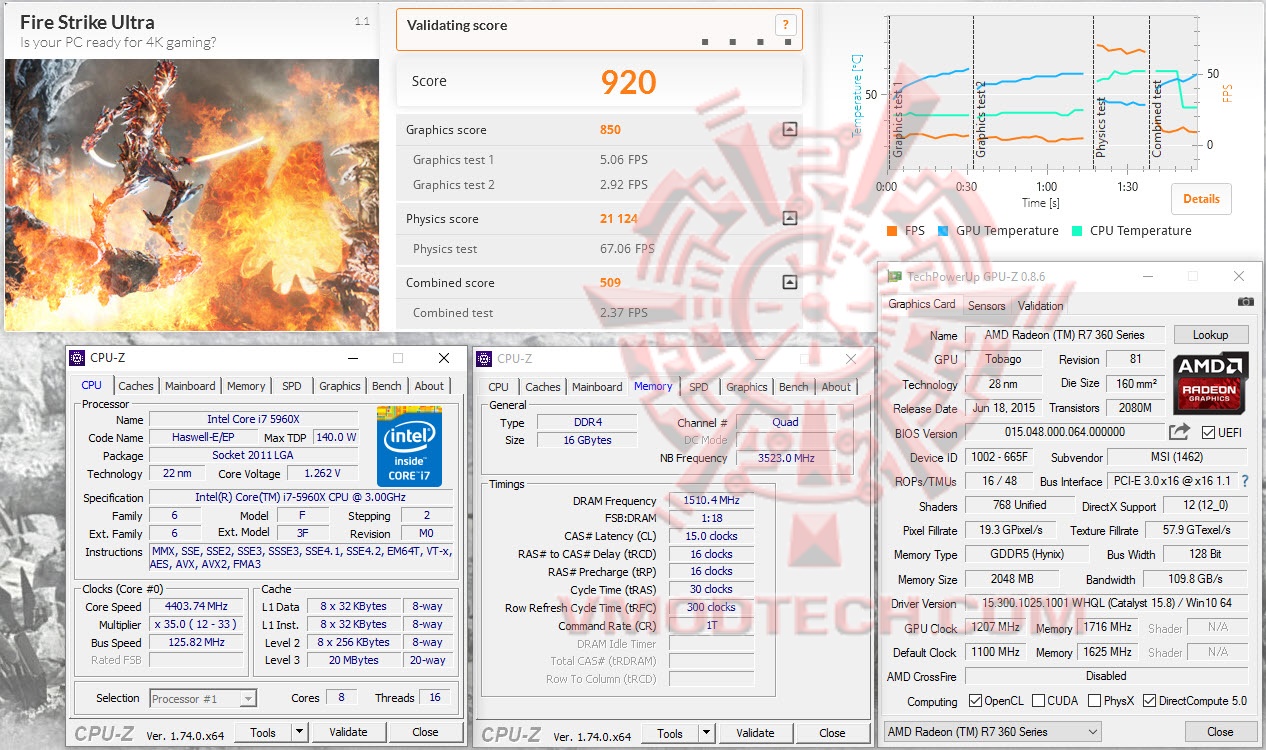Switch to the Validation tab in GPU-Z
This screenshot has height=750, width=1266.
[1040, 306]
